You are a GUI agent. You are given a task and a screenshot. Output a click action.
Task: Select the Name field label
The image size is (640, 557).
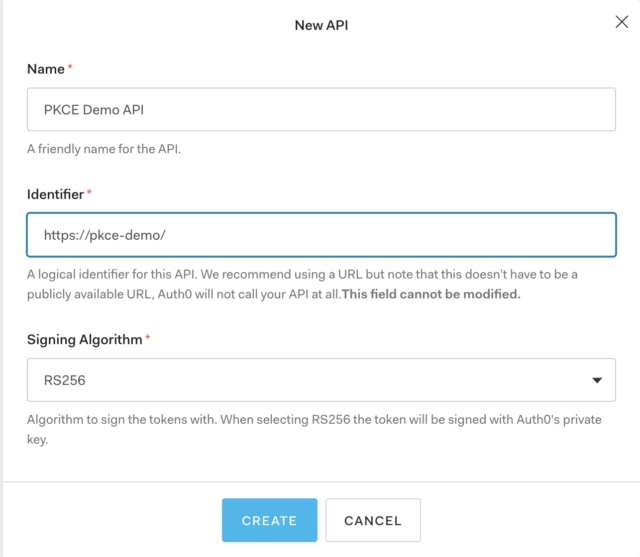coord(46,69)
